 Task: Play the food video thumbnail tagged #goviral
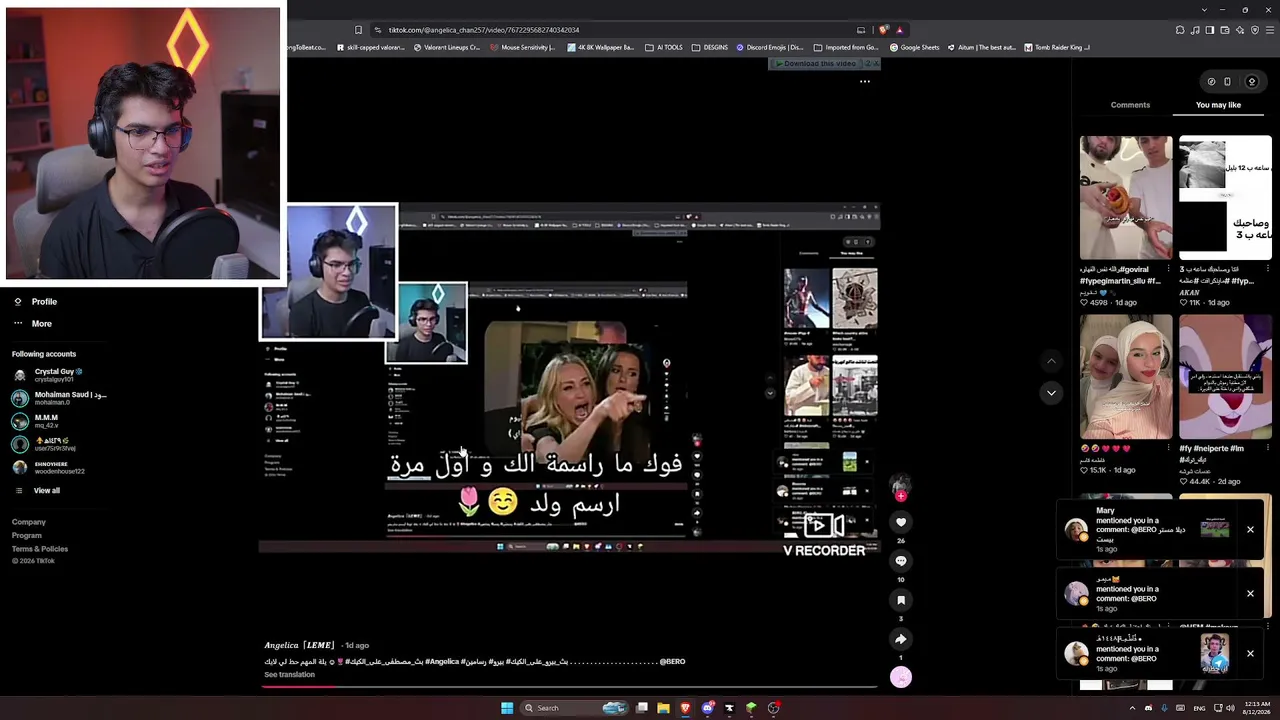tap(1126, 198)
